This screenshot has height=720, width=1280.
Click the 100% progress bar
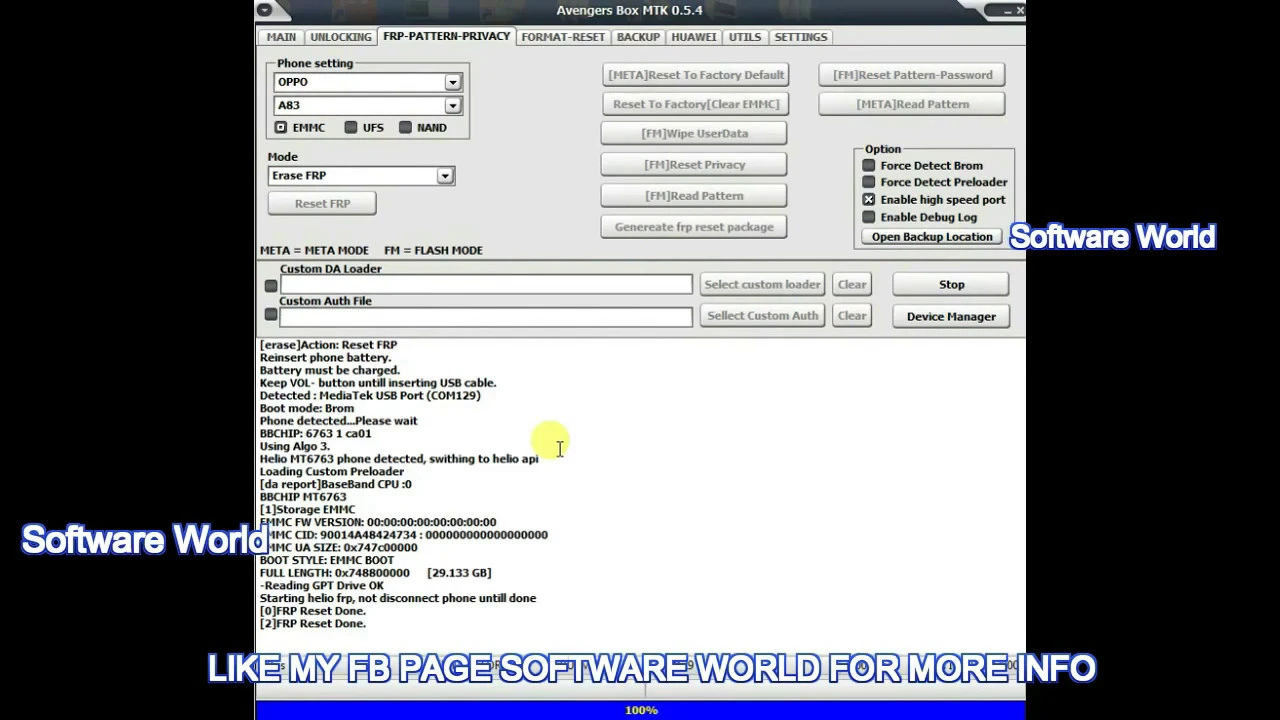[640, 710]
